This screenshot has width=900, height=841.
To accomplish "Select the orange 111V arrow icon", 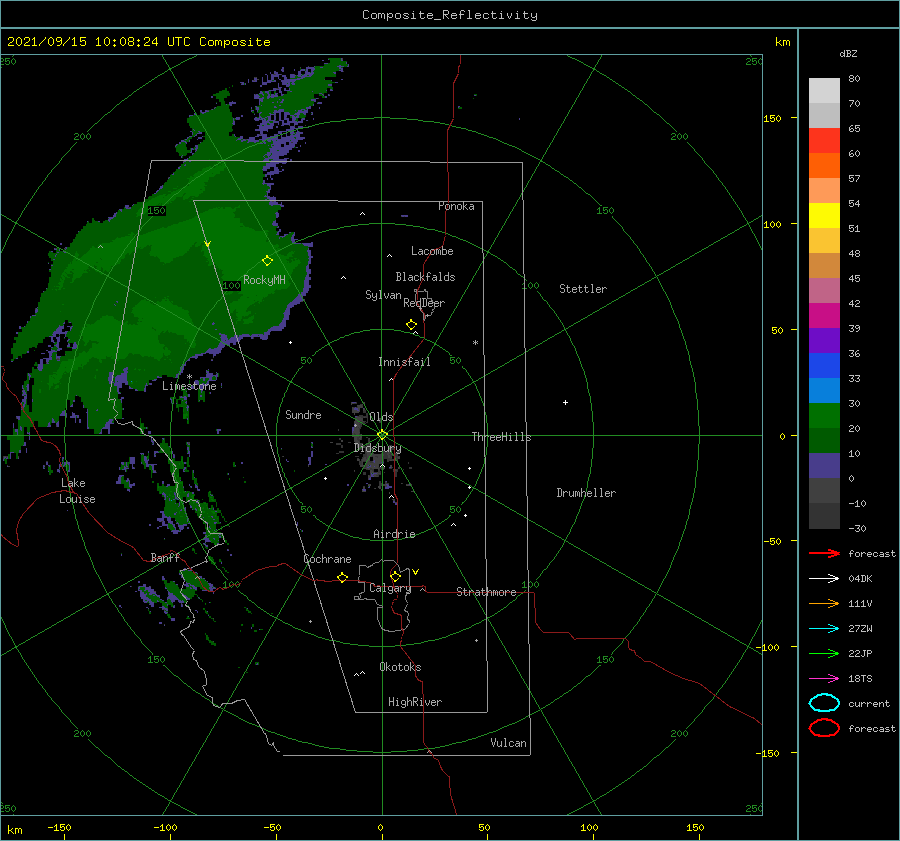I will (x=824, y=603).
